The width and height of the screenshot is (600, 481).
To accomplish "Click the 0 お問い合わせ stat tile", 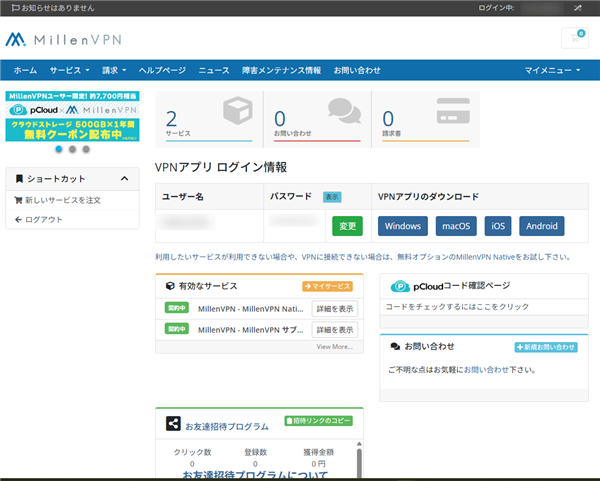I will [317, 119].
